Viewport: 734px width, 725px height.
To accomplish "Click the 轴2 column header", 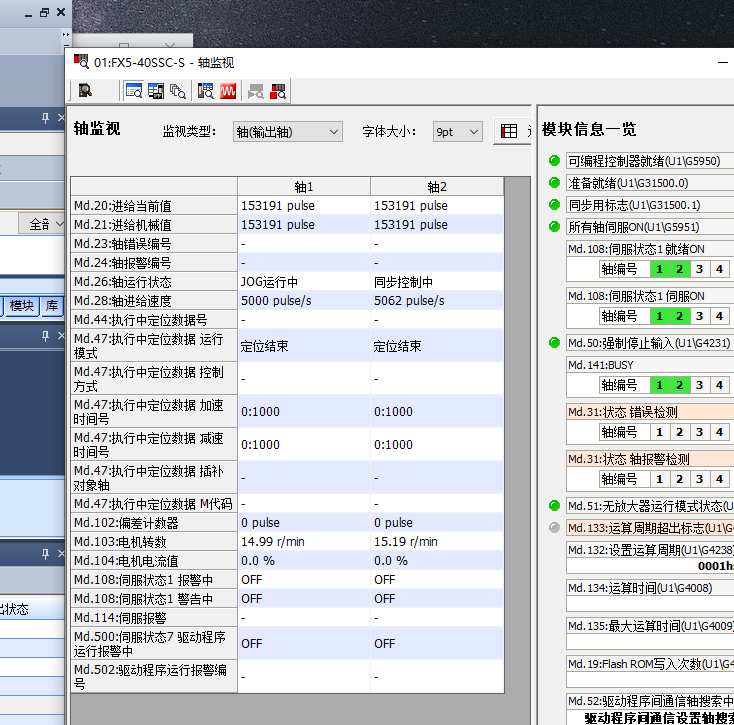I will click(437, 187).
